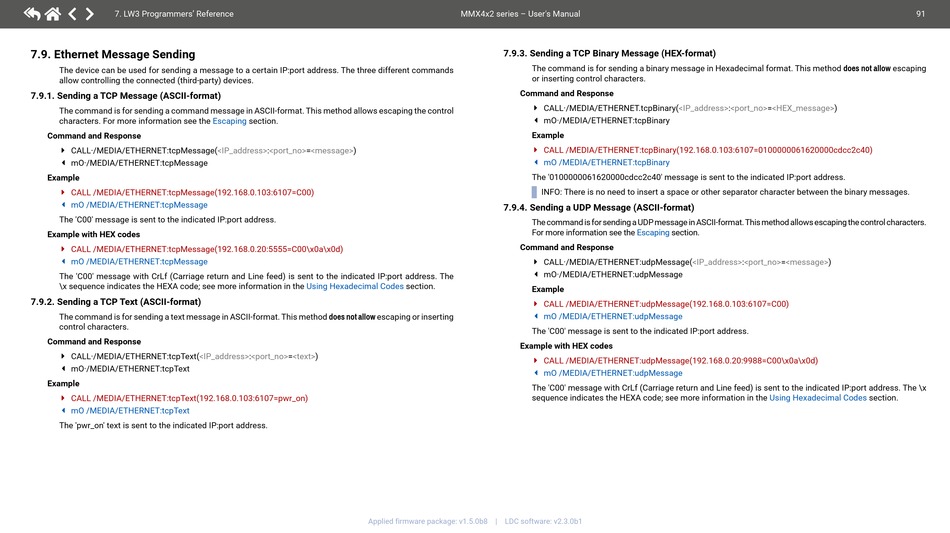Follow Using Hexadecimal Codes link in UDP section
The image size is (950, 533).
tap(817, 398)
